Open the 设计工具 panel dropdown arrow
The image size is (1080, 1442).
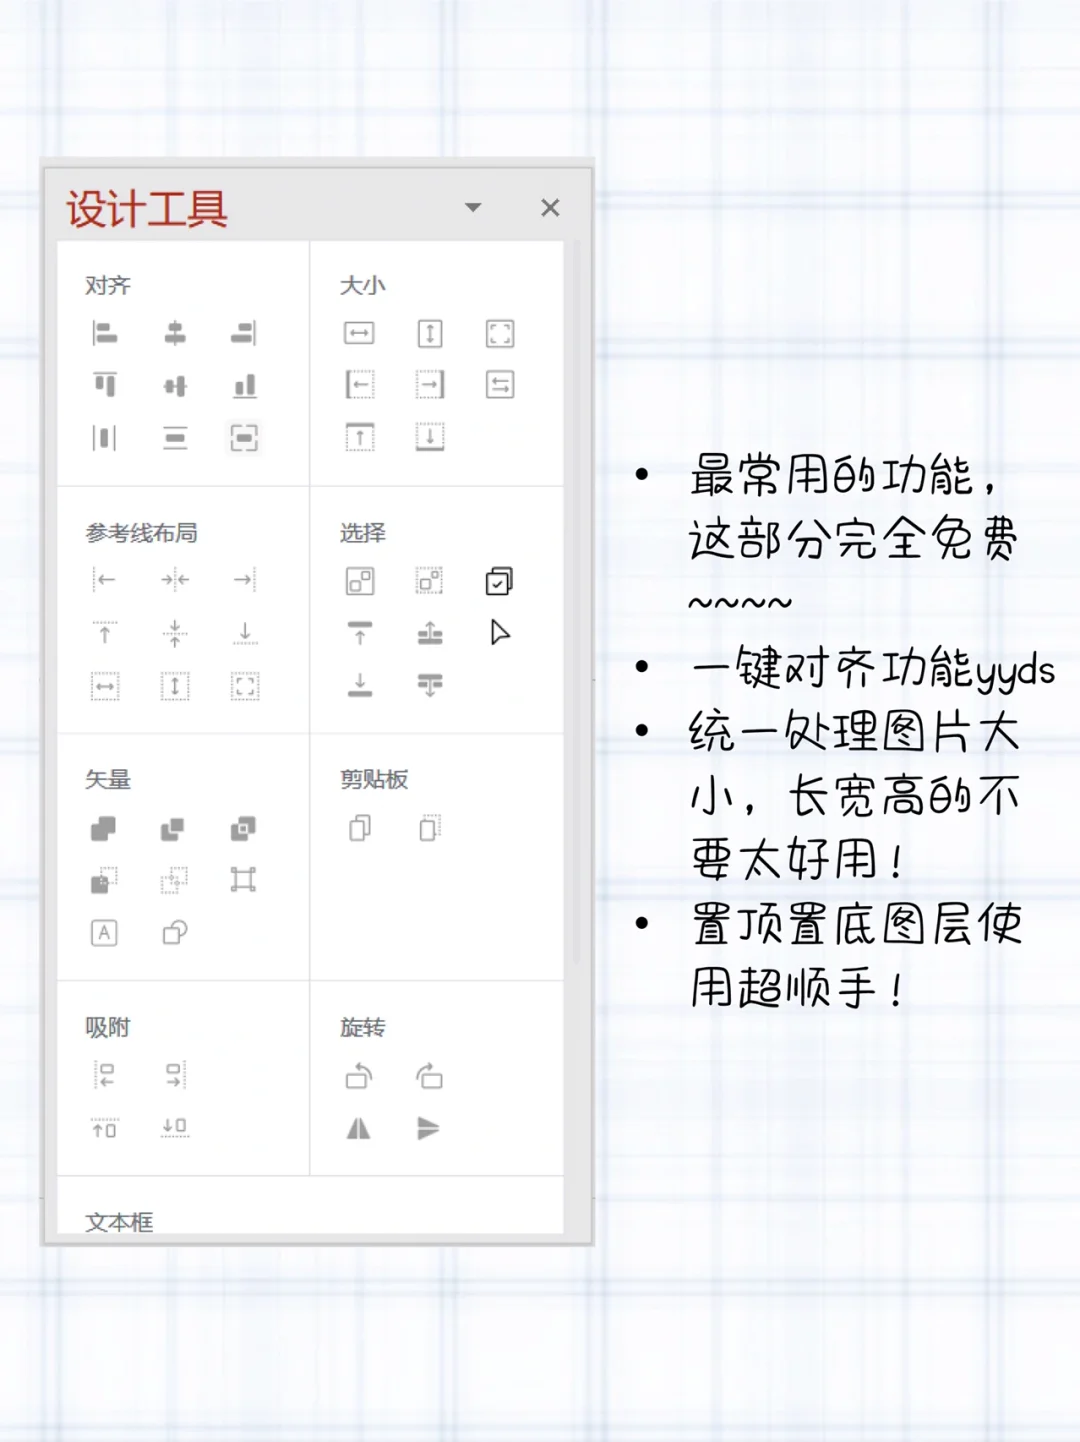tap(472, 208)
